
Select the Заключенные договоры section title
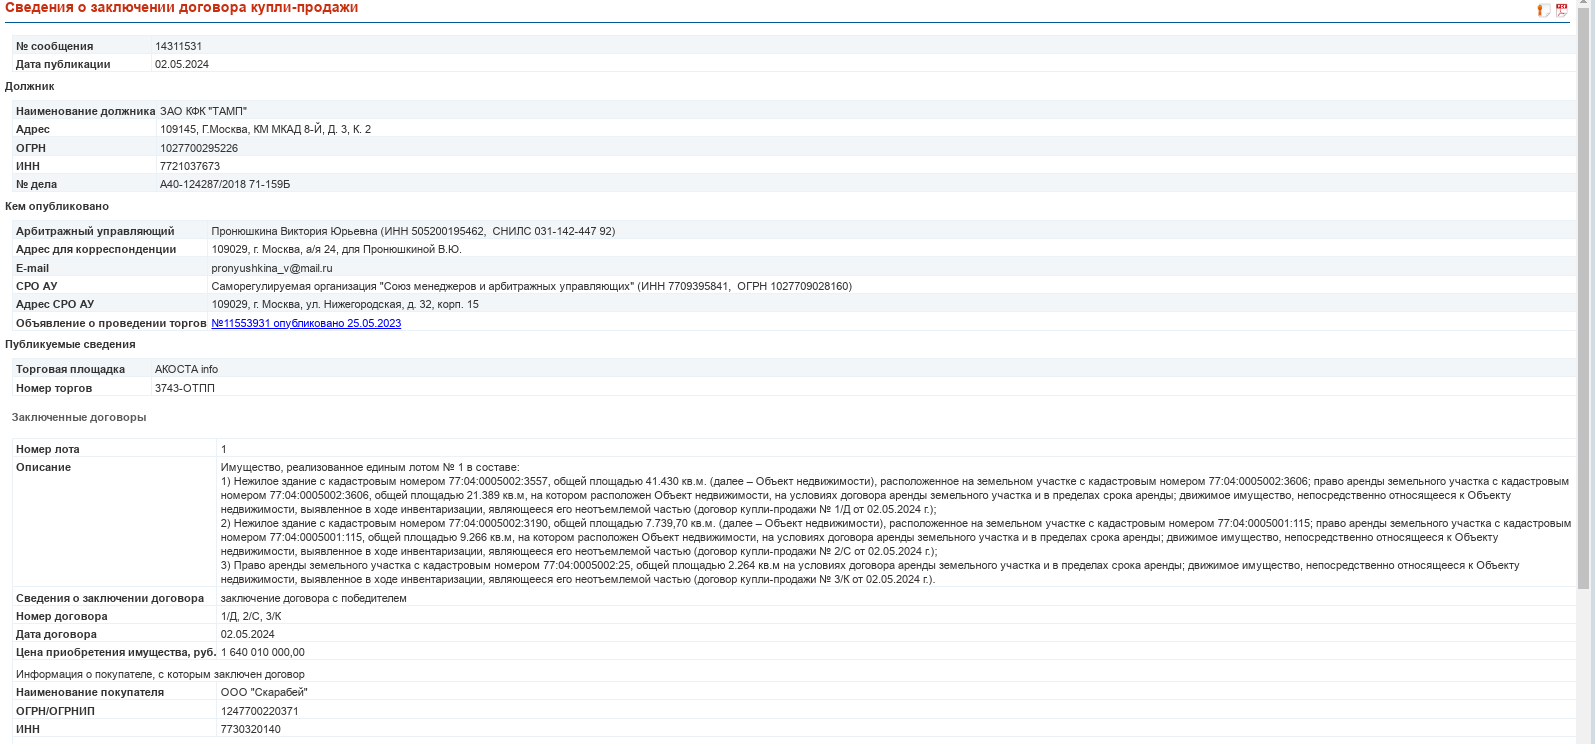pos(79,417)
